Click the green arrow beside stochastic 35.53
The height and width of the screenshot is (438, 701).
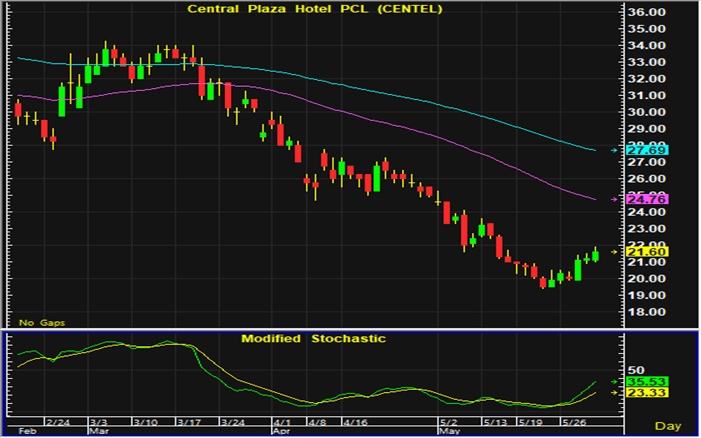point(613,381)
